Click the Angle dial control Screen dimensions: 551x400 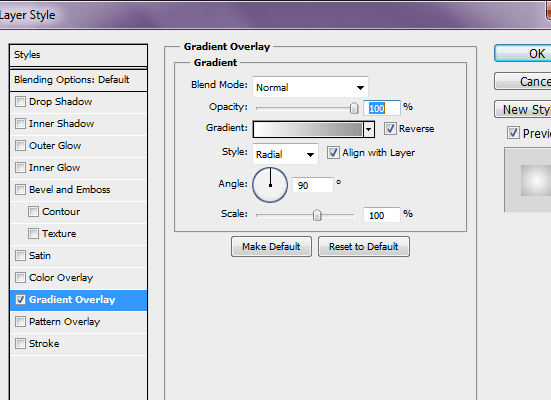(x=270, y=185)
